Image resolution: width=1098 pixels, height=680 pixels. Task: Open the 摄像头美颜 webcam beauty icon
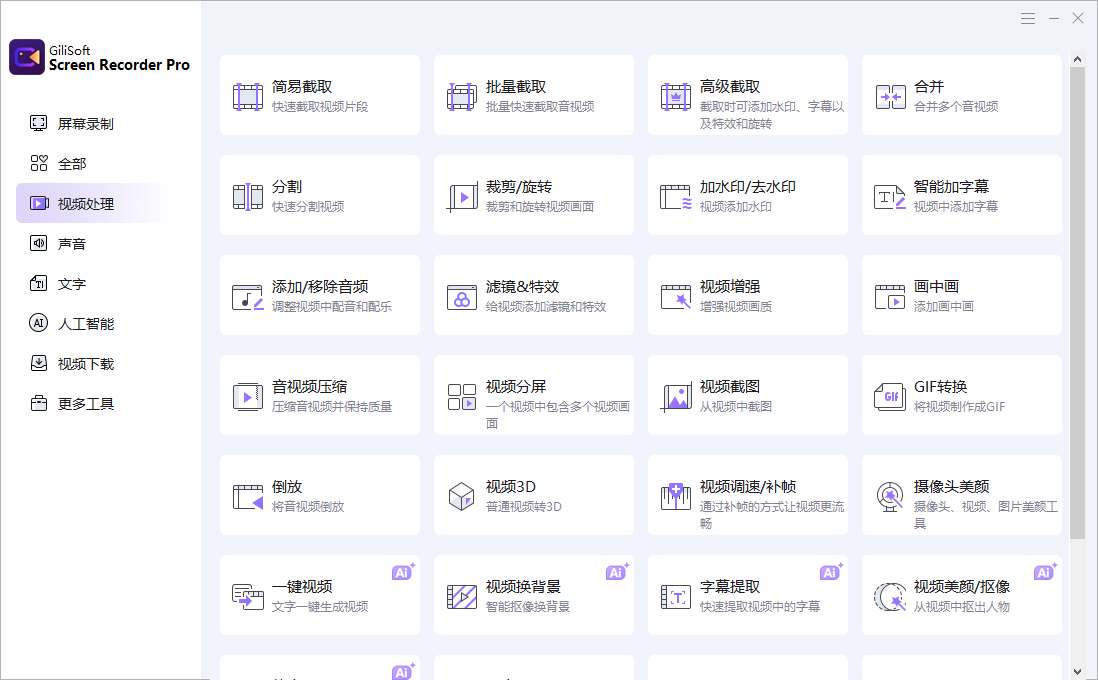(890, 497)
